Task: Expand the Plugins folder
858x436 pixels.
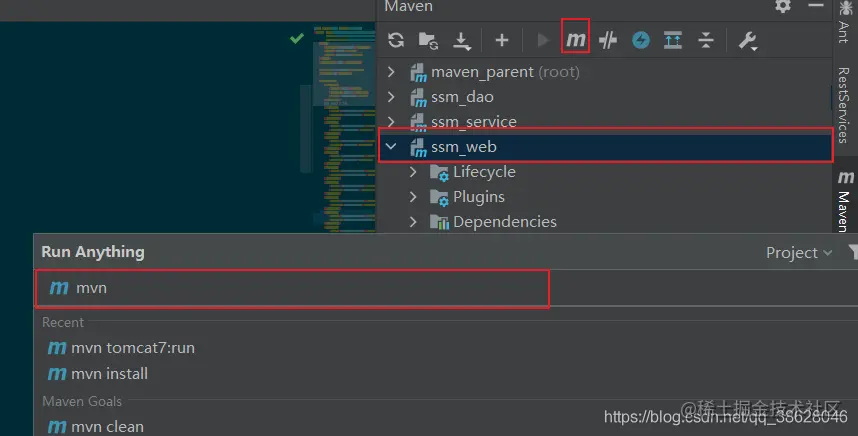Action: click(x=413, y=196)
